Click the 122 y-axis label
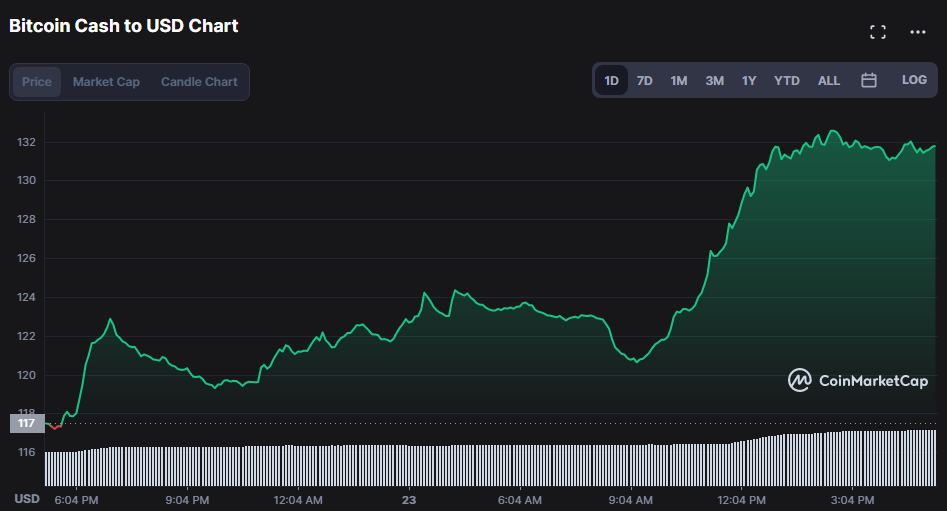947x511 pixels. coord(27,336)
